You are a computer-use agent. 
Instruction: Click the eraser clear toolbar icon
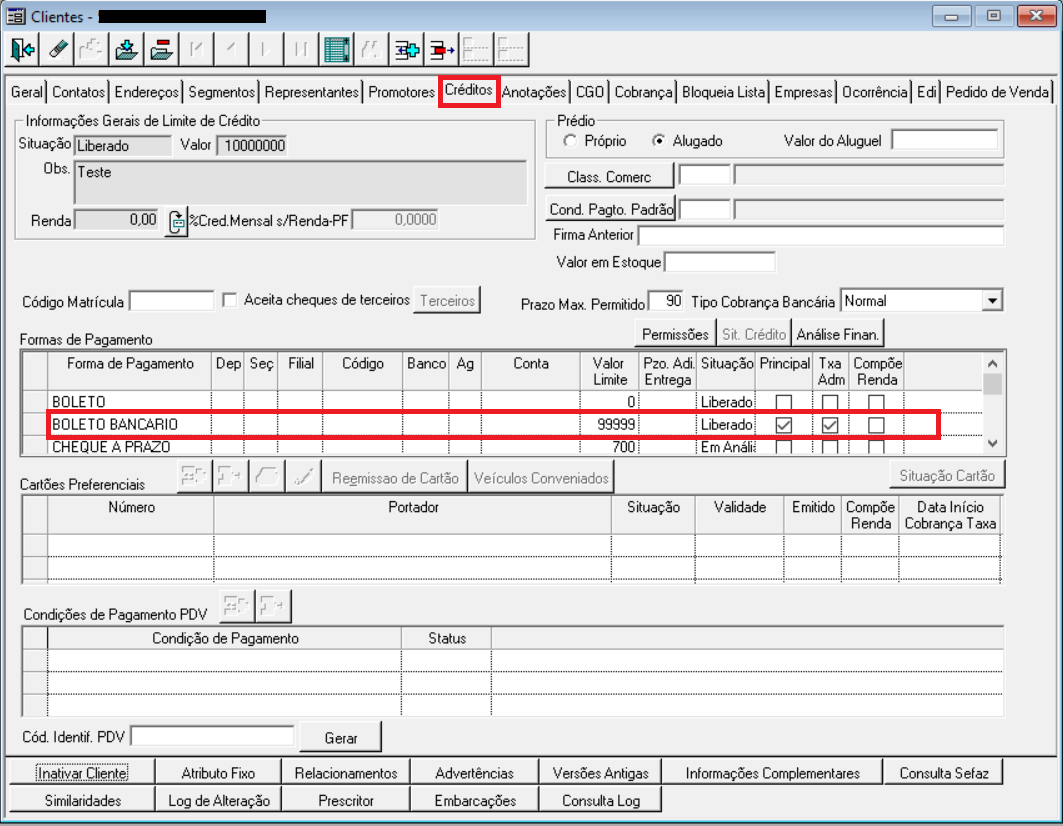pyautogui.click(x=57, y=50)
